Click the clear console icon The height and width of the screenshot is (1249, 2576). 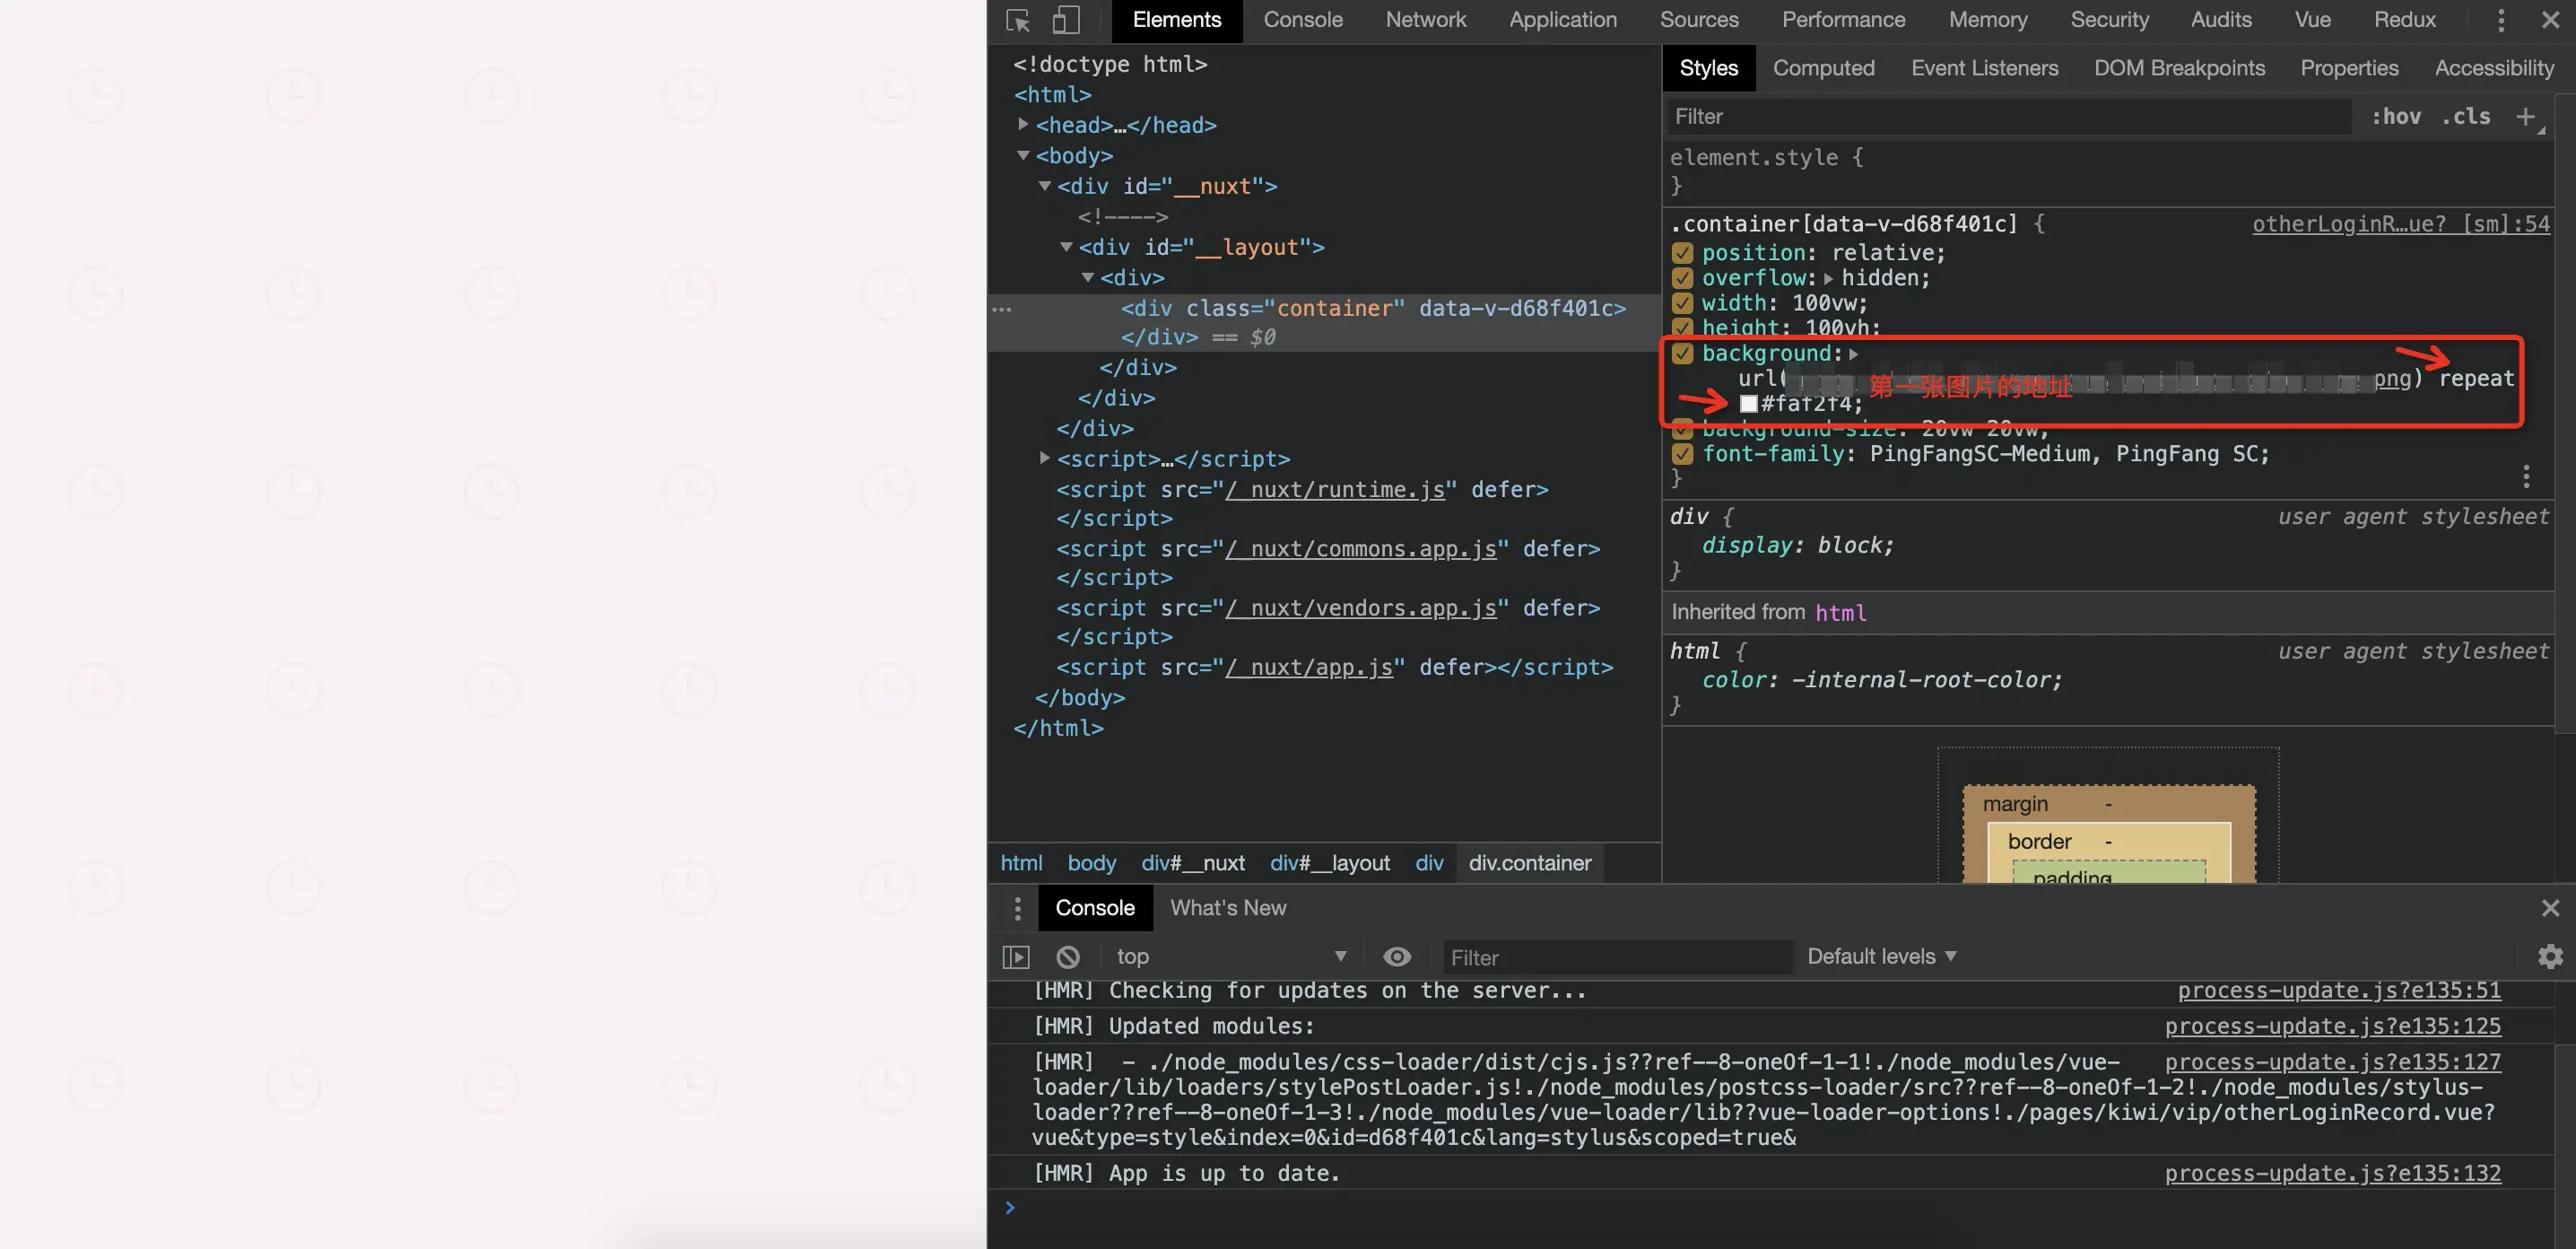point(1068,957)
